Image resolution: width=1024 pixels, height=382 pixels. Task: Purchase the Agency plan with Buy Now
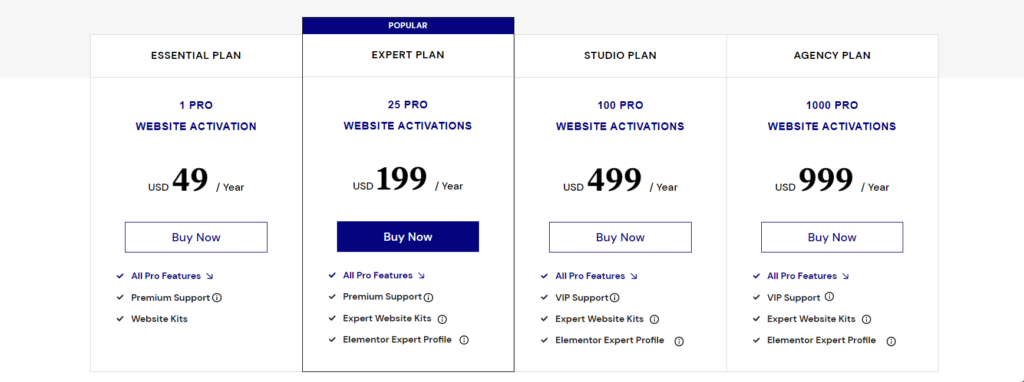pyautogui.click(x=832, y=237)
